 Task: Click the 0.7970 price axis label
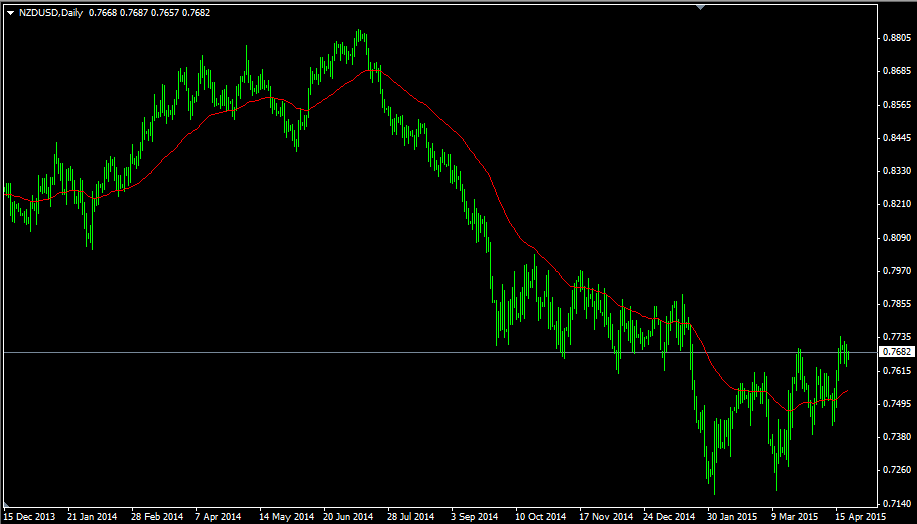coord(897,271)
